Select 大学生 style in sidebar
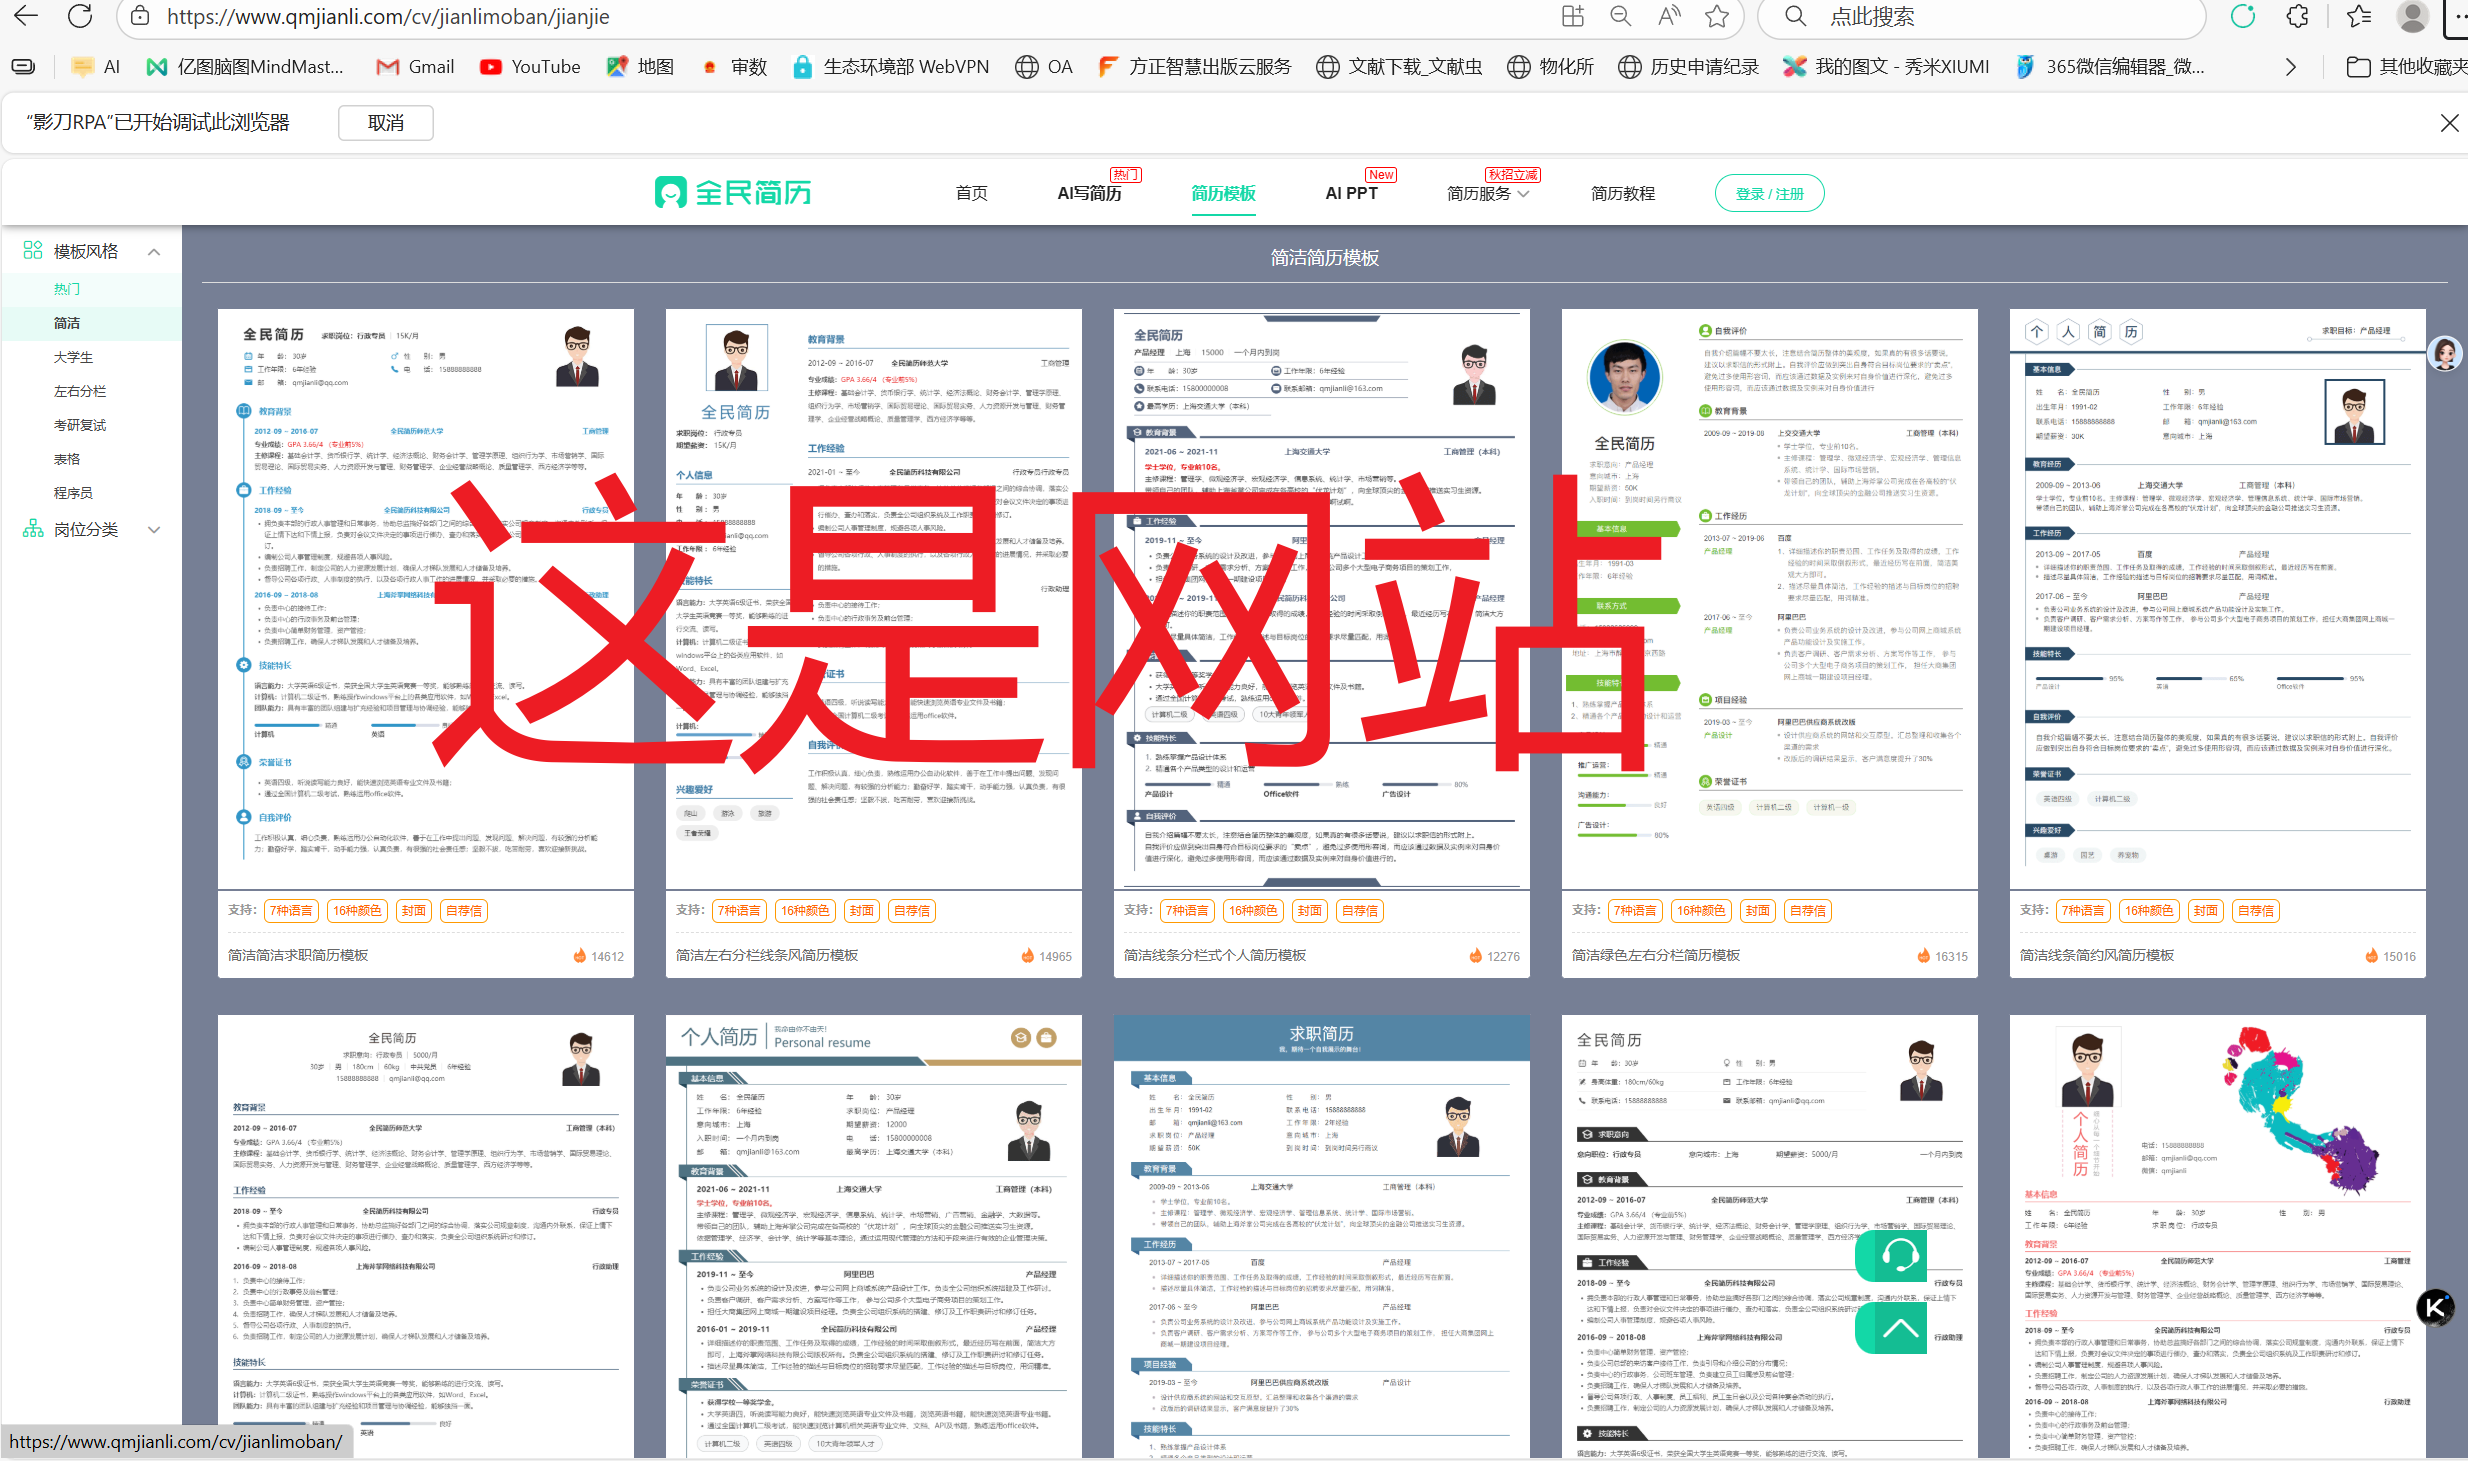This screenshot has height=1461, width=2468. pyautogui.click(x=73, y=357)
